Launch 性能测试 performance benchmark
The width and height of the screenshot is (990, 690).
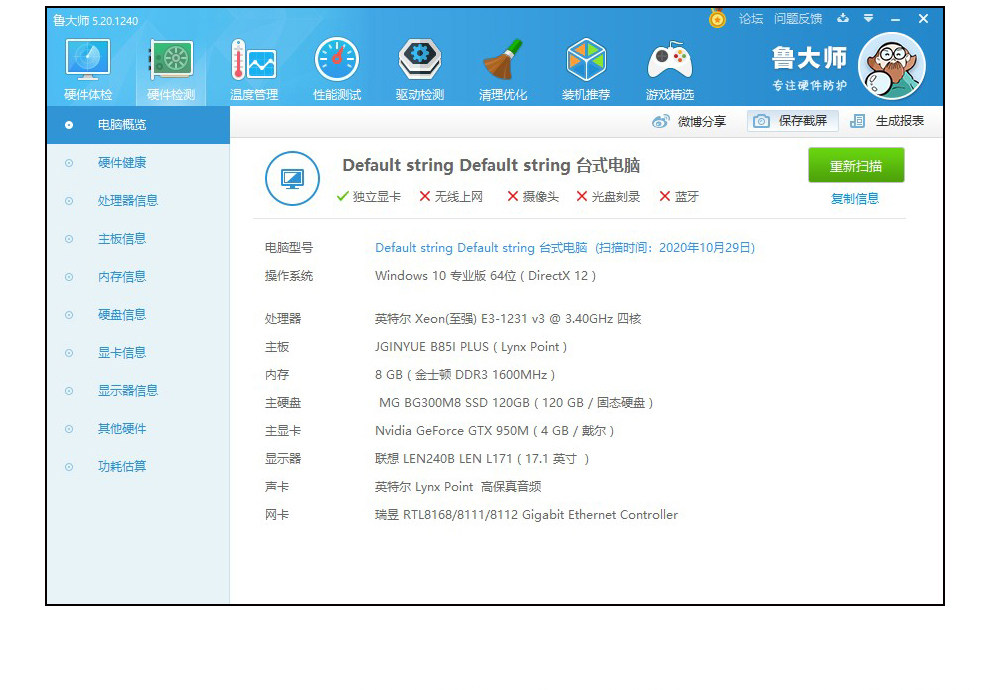click(x=337, y=69)
